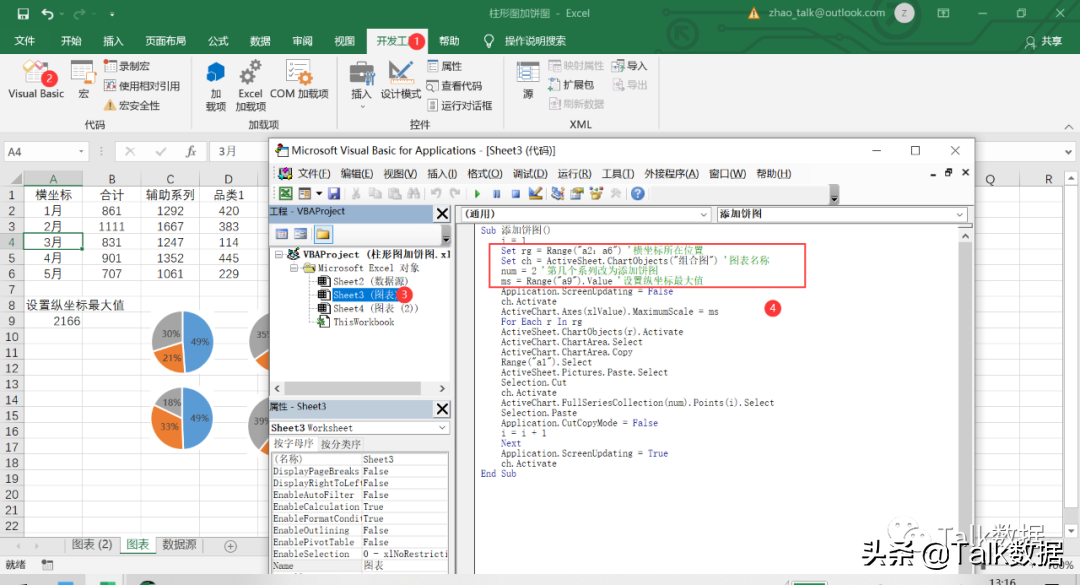Click View Object icon in project panel
Viewport: 1080px width, 585px height.
[x=301, y=234]
